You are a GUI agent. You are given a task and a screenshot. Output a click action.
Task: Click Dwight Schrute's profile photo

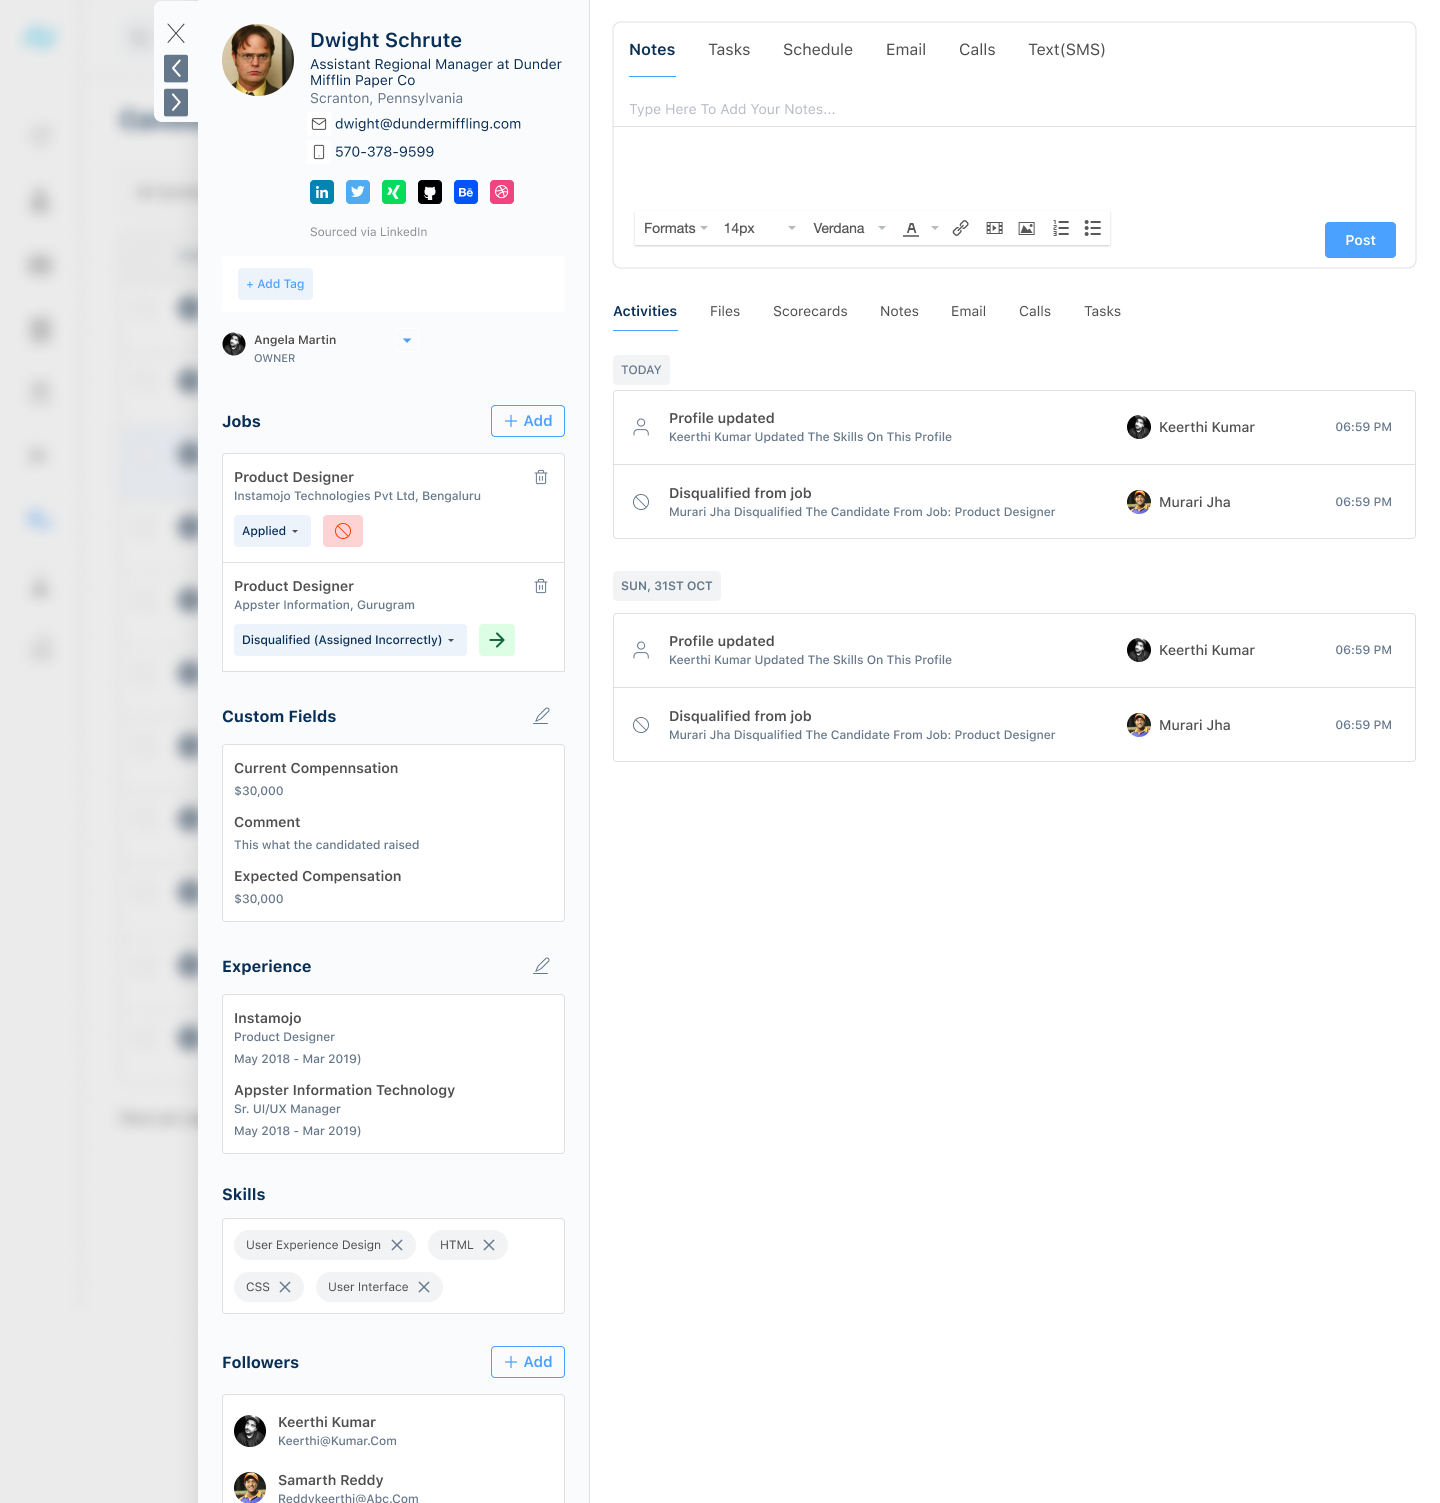pyautogui.click(x=258, y=60)
